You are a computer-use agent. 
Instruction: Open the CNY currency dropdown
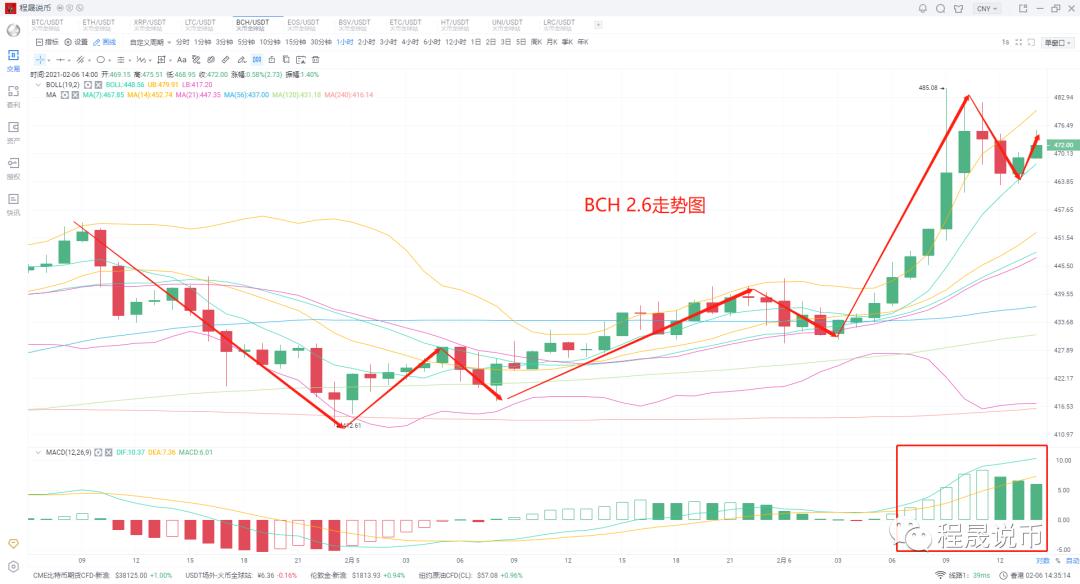click(985, 8)
